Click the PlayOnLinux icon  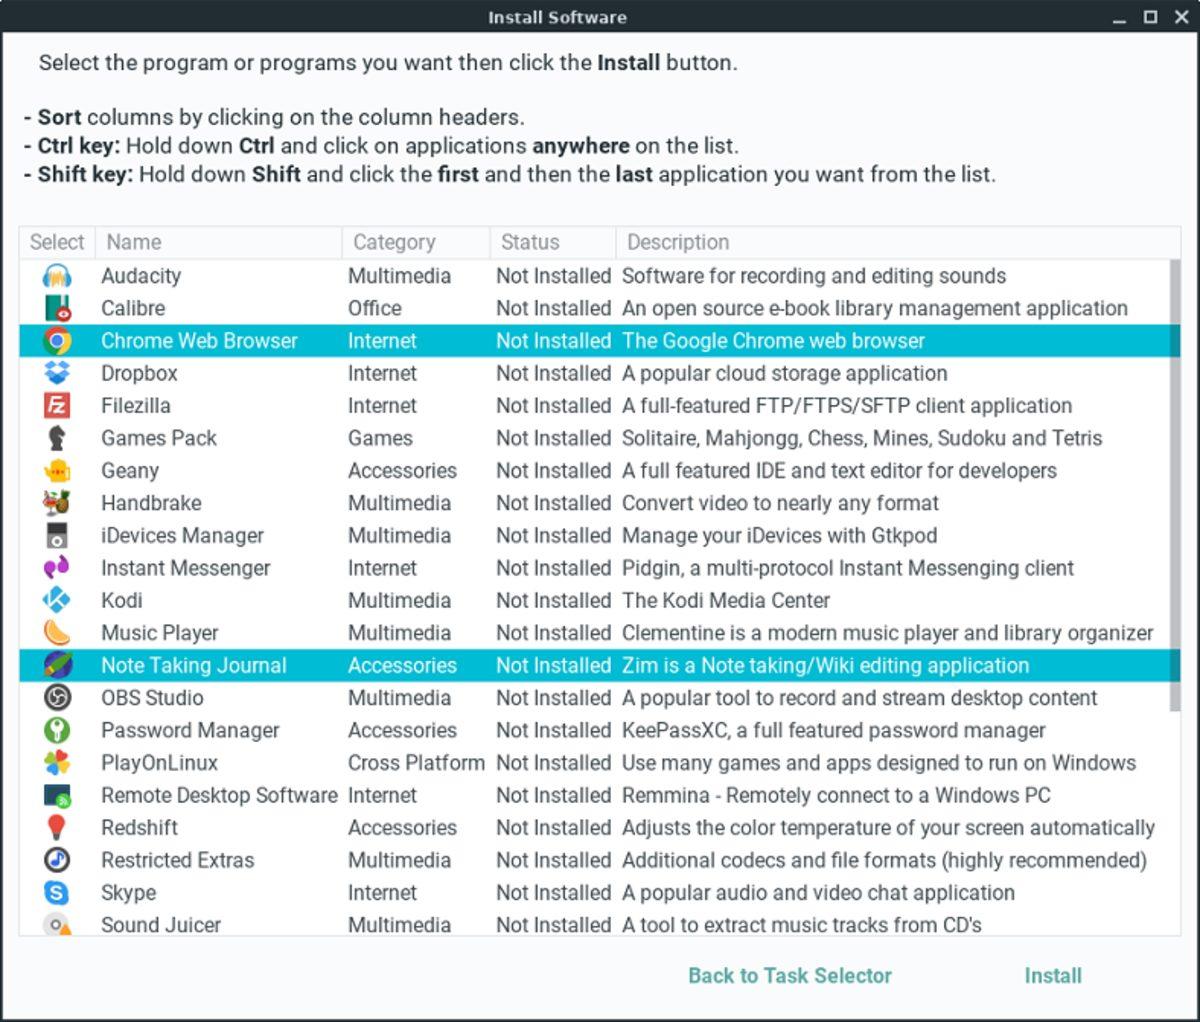55,762
